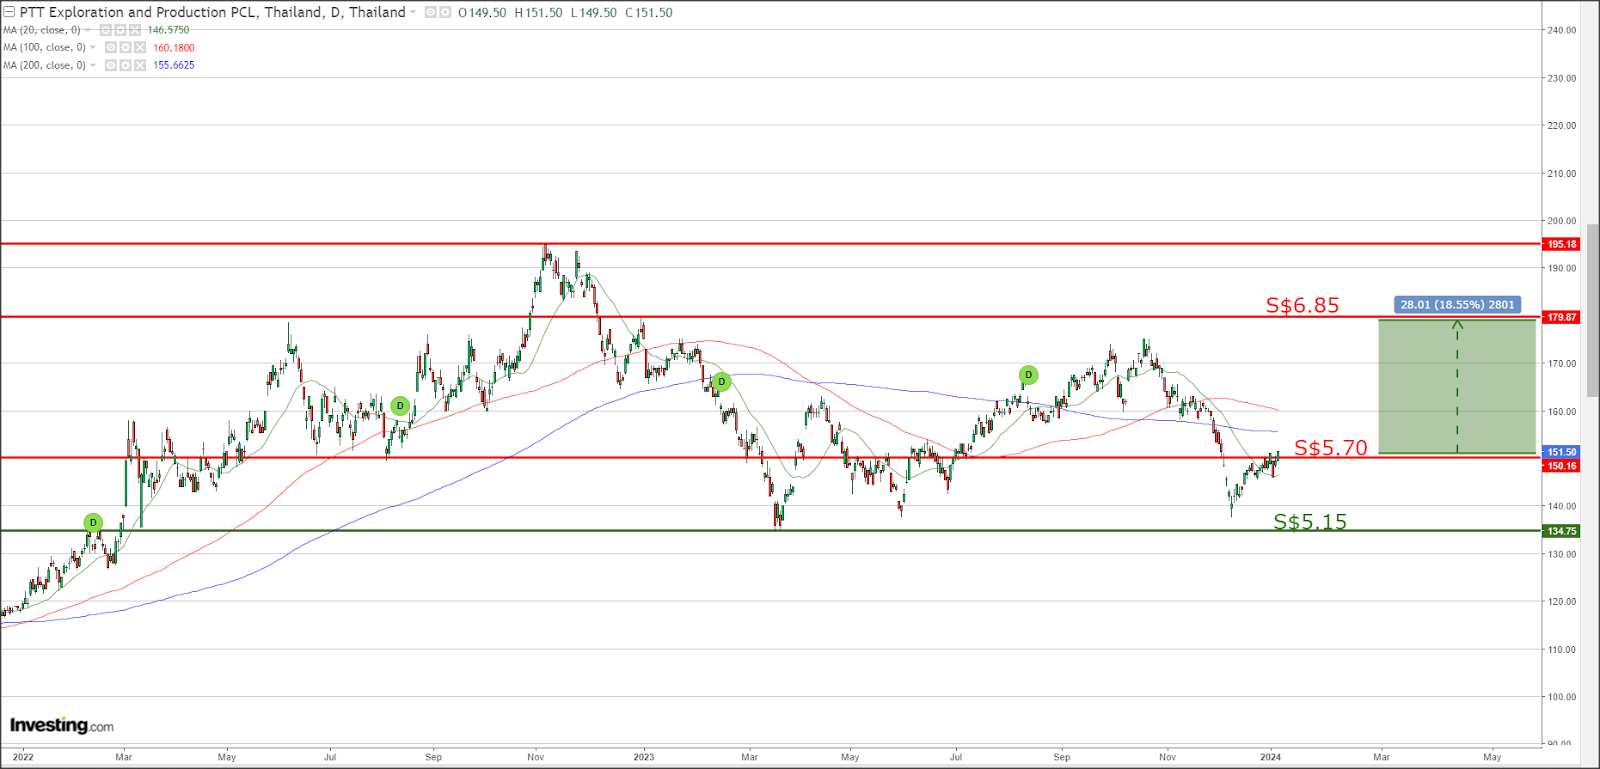This screenshot has width=1600, height=769.
Task: Click the MA 20 value 146.5750
Action: pyautogui.click(x=168, y=30)
